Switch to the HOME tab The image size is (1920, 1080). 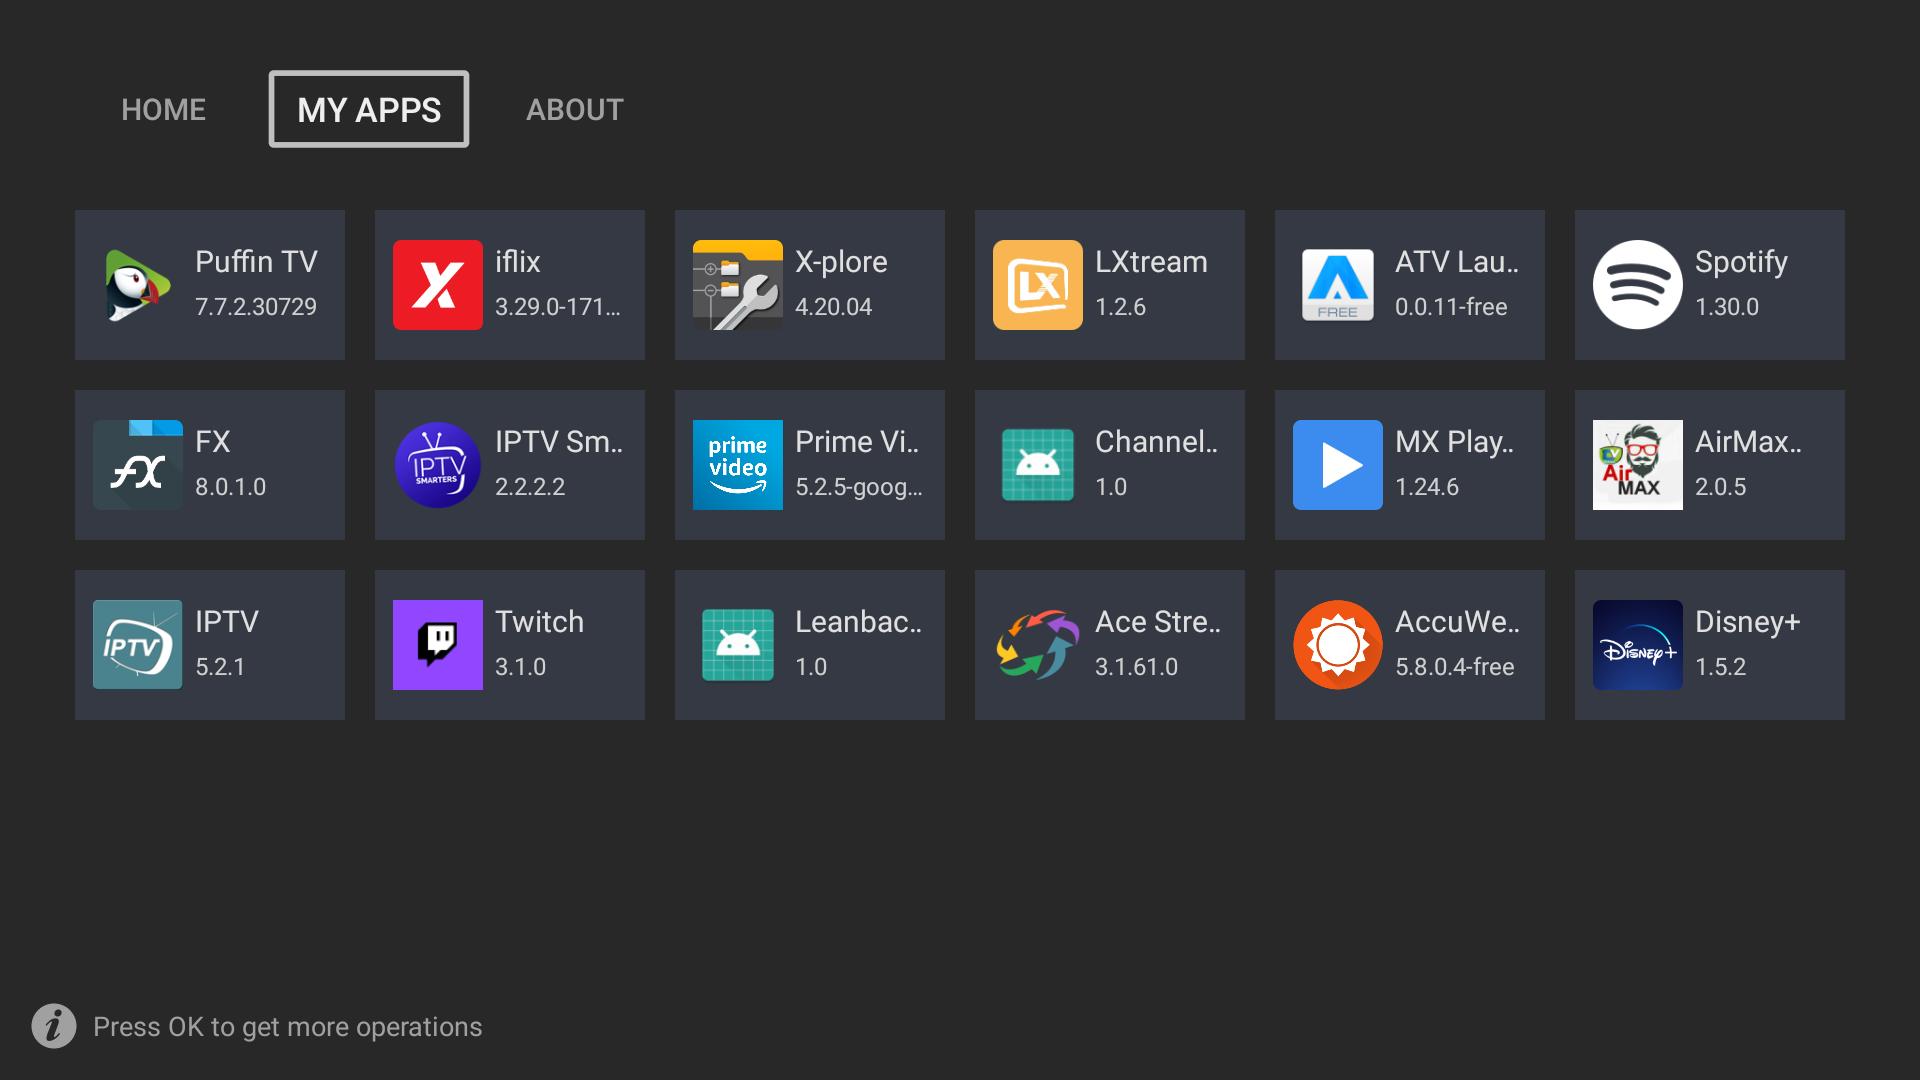point(163,109)
